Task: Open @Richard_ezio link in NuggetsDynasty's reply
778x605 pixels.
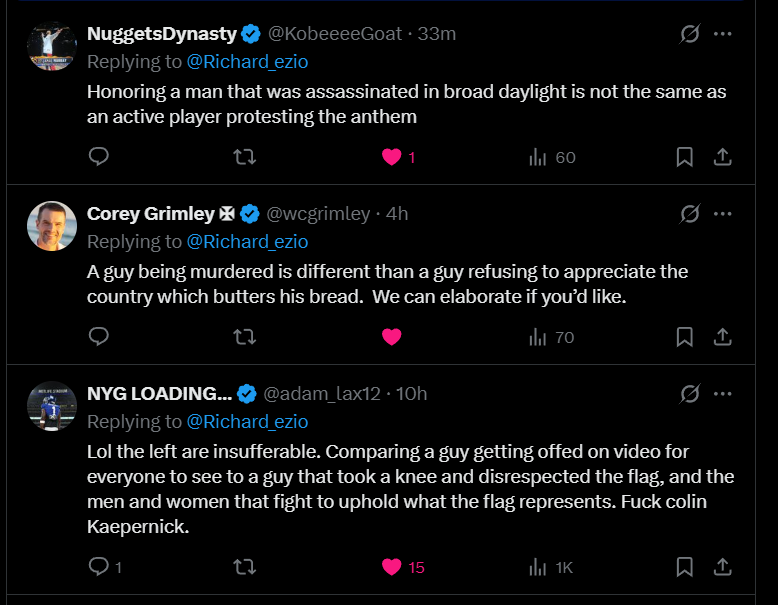Action: (x=247, y=61)
